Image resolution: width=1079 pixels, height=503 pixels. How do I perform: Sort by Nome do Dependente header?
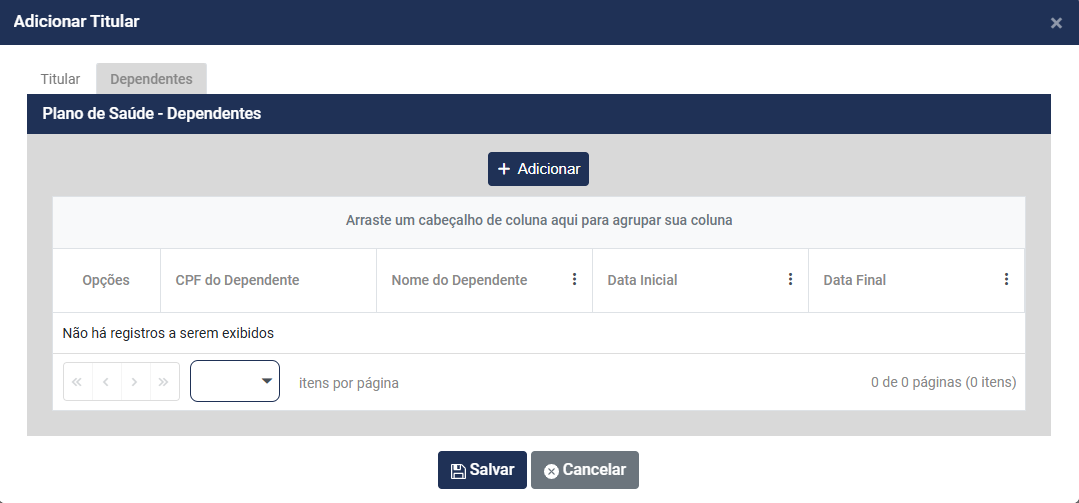tap(459, 280)
